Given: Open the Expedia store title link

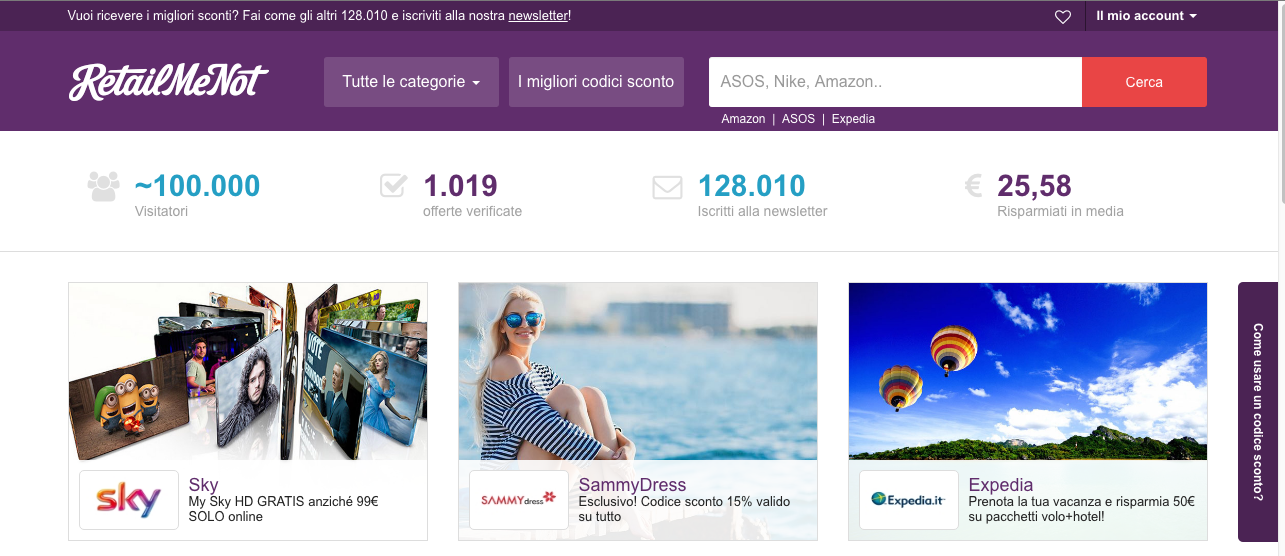Looking at the screenshot, I should tap(1001, 485).
